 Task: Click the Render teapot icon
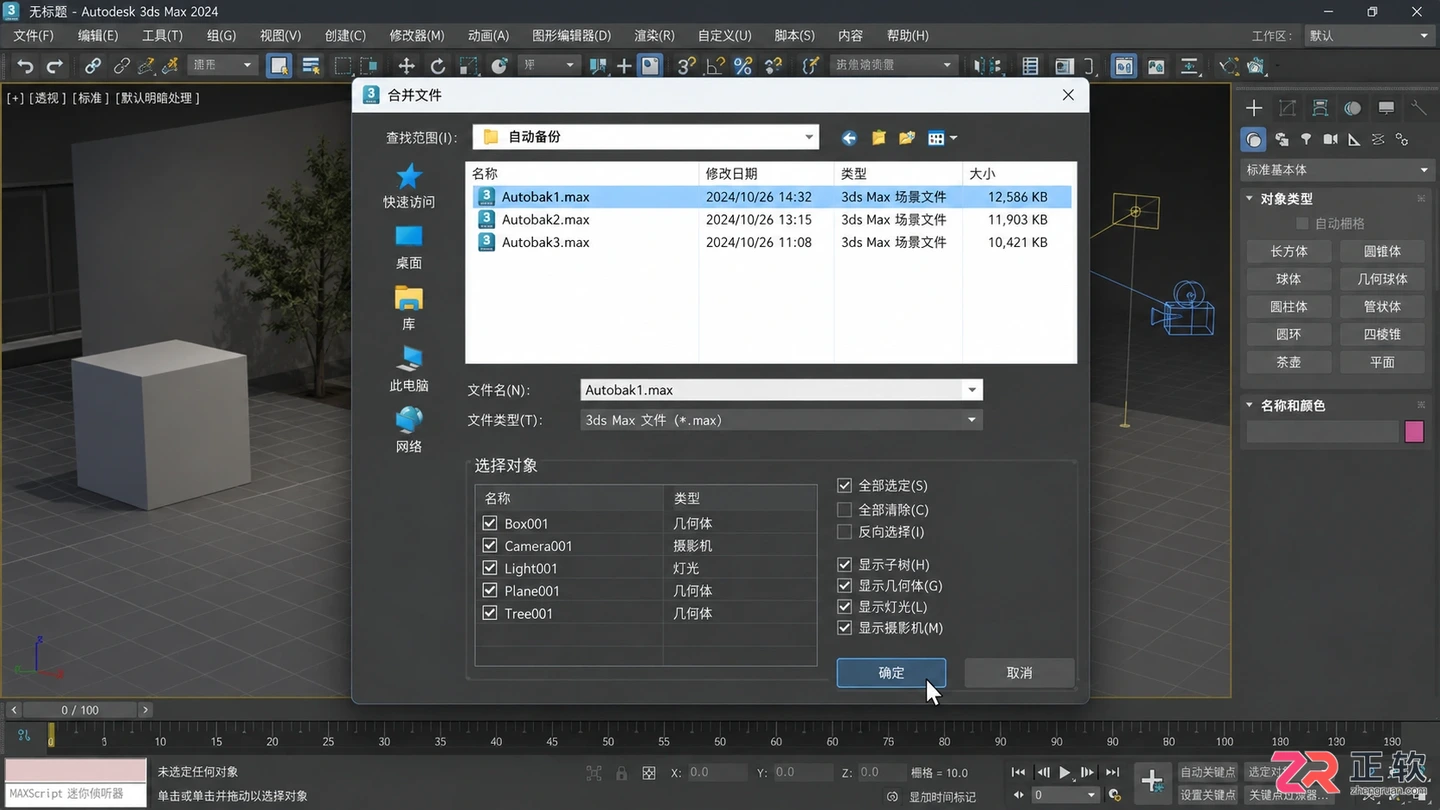tap(1256, 66)
